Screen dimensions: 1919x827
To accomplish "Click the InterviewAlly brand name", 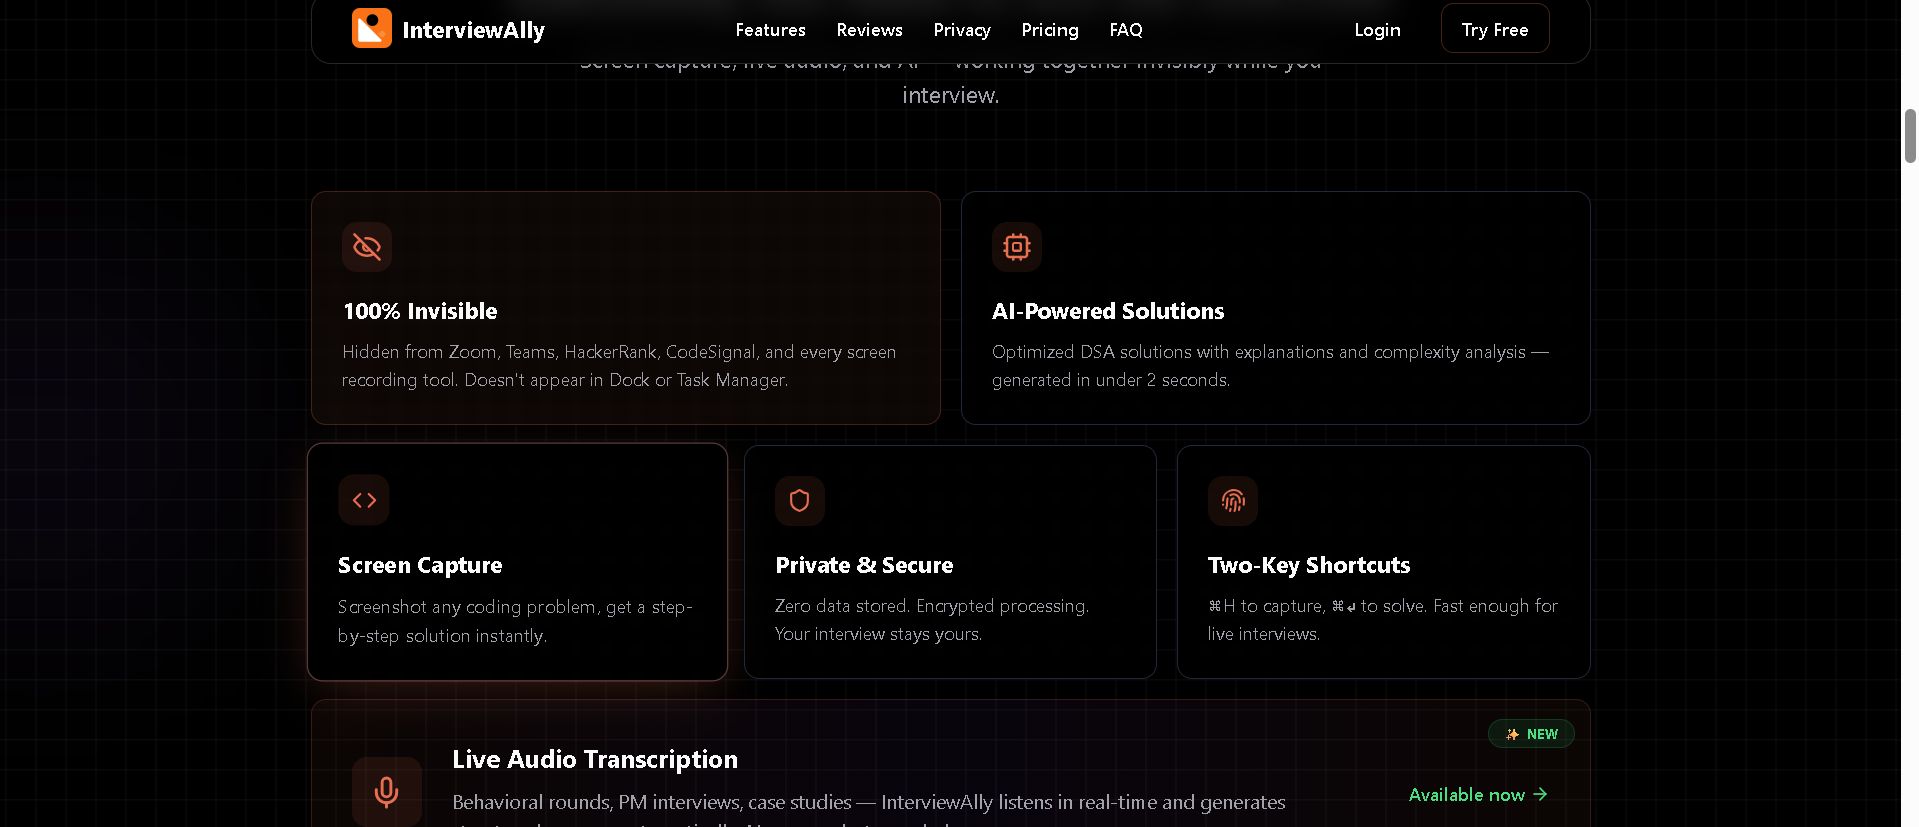I will point(473,30).
